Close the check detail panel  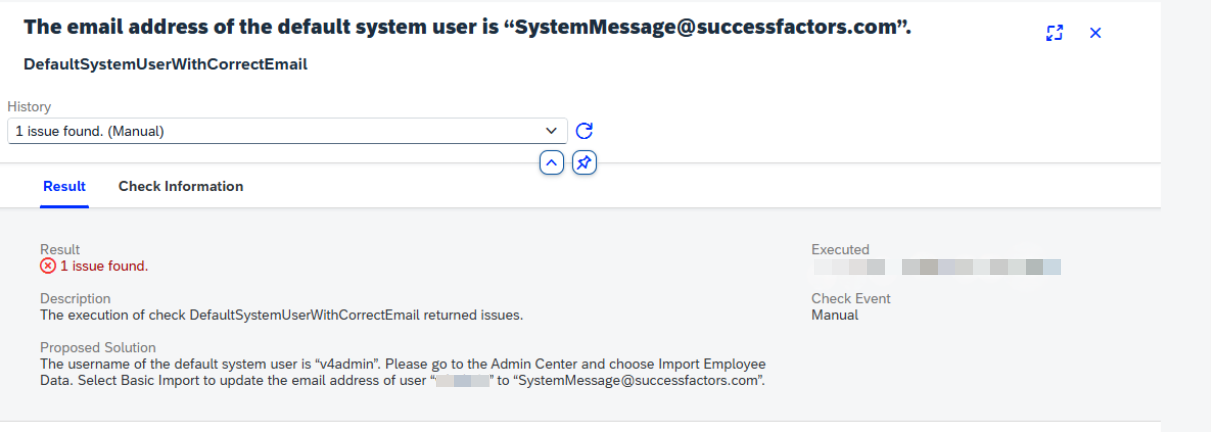(1095, 33)
